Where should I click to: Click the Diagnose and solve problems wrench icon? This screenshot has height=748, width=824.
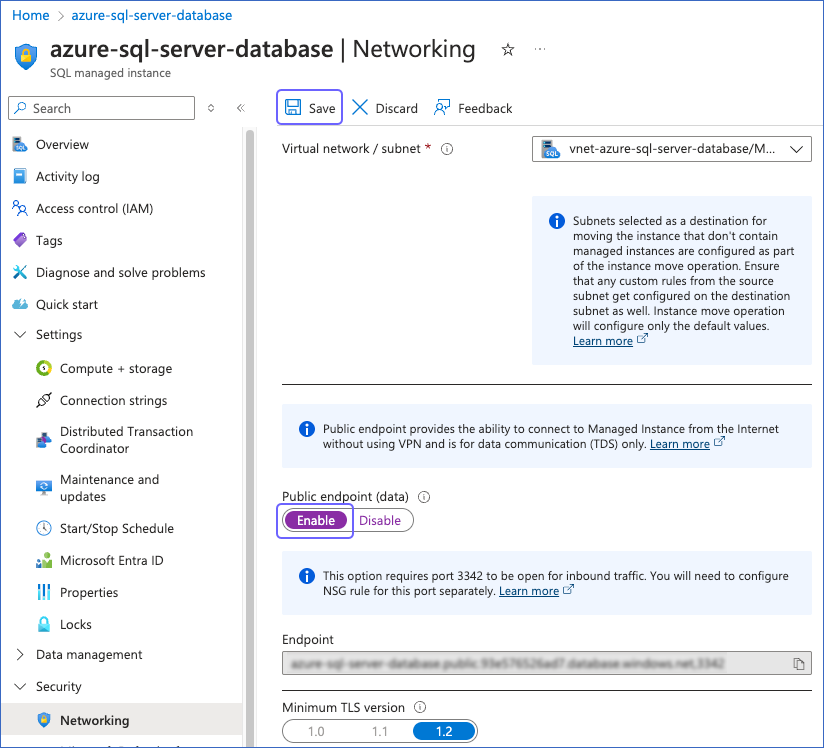[20, 272]
